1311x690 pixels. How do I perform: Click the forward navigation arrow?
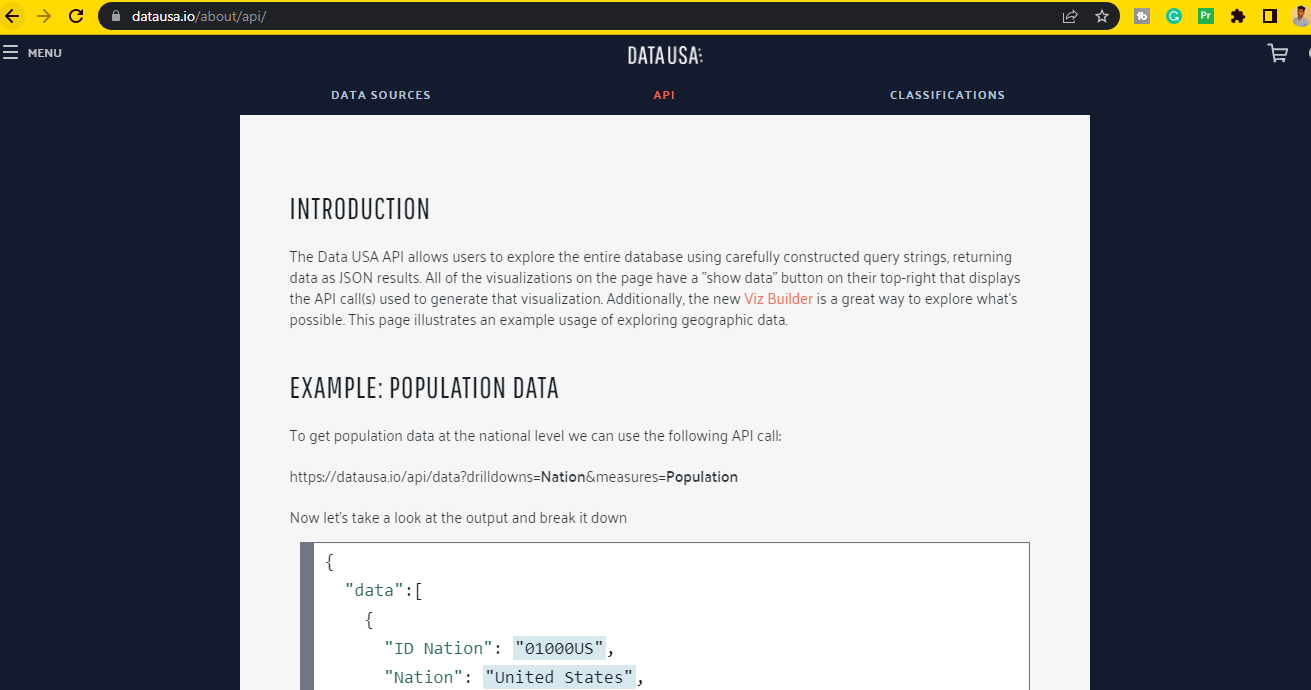click(44, 16)
